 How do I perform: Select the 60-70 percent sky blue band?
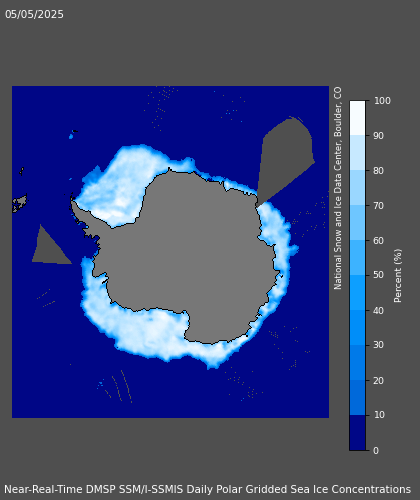357,223
